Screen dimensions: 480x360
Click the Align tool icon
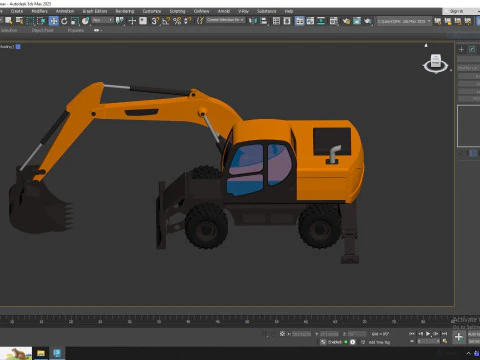pyautogui.click(x=264, y=21)
